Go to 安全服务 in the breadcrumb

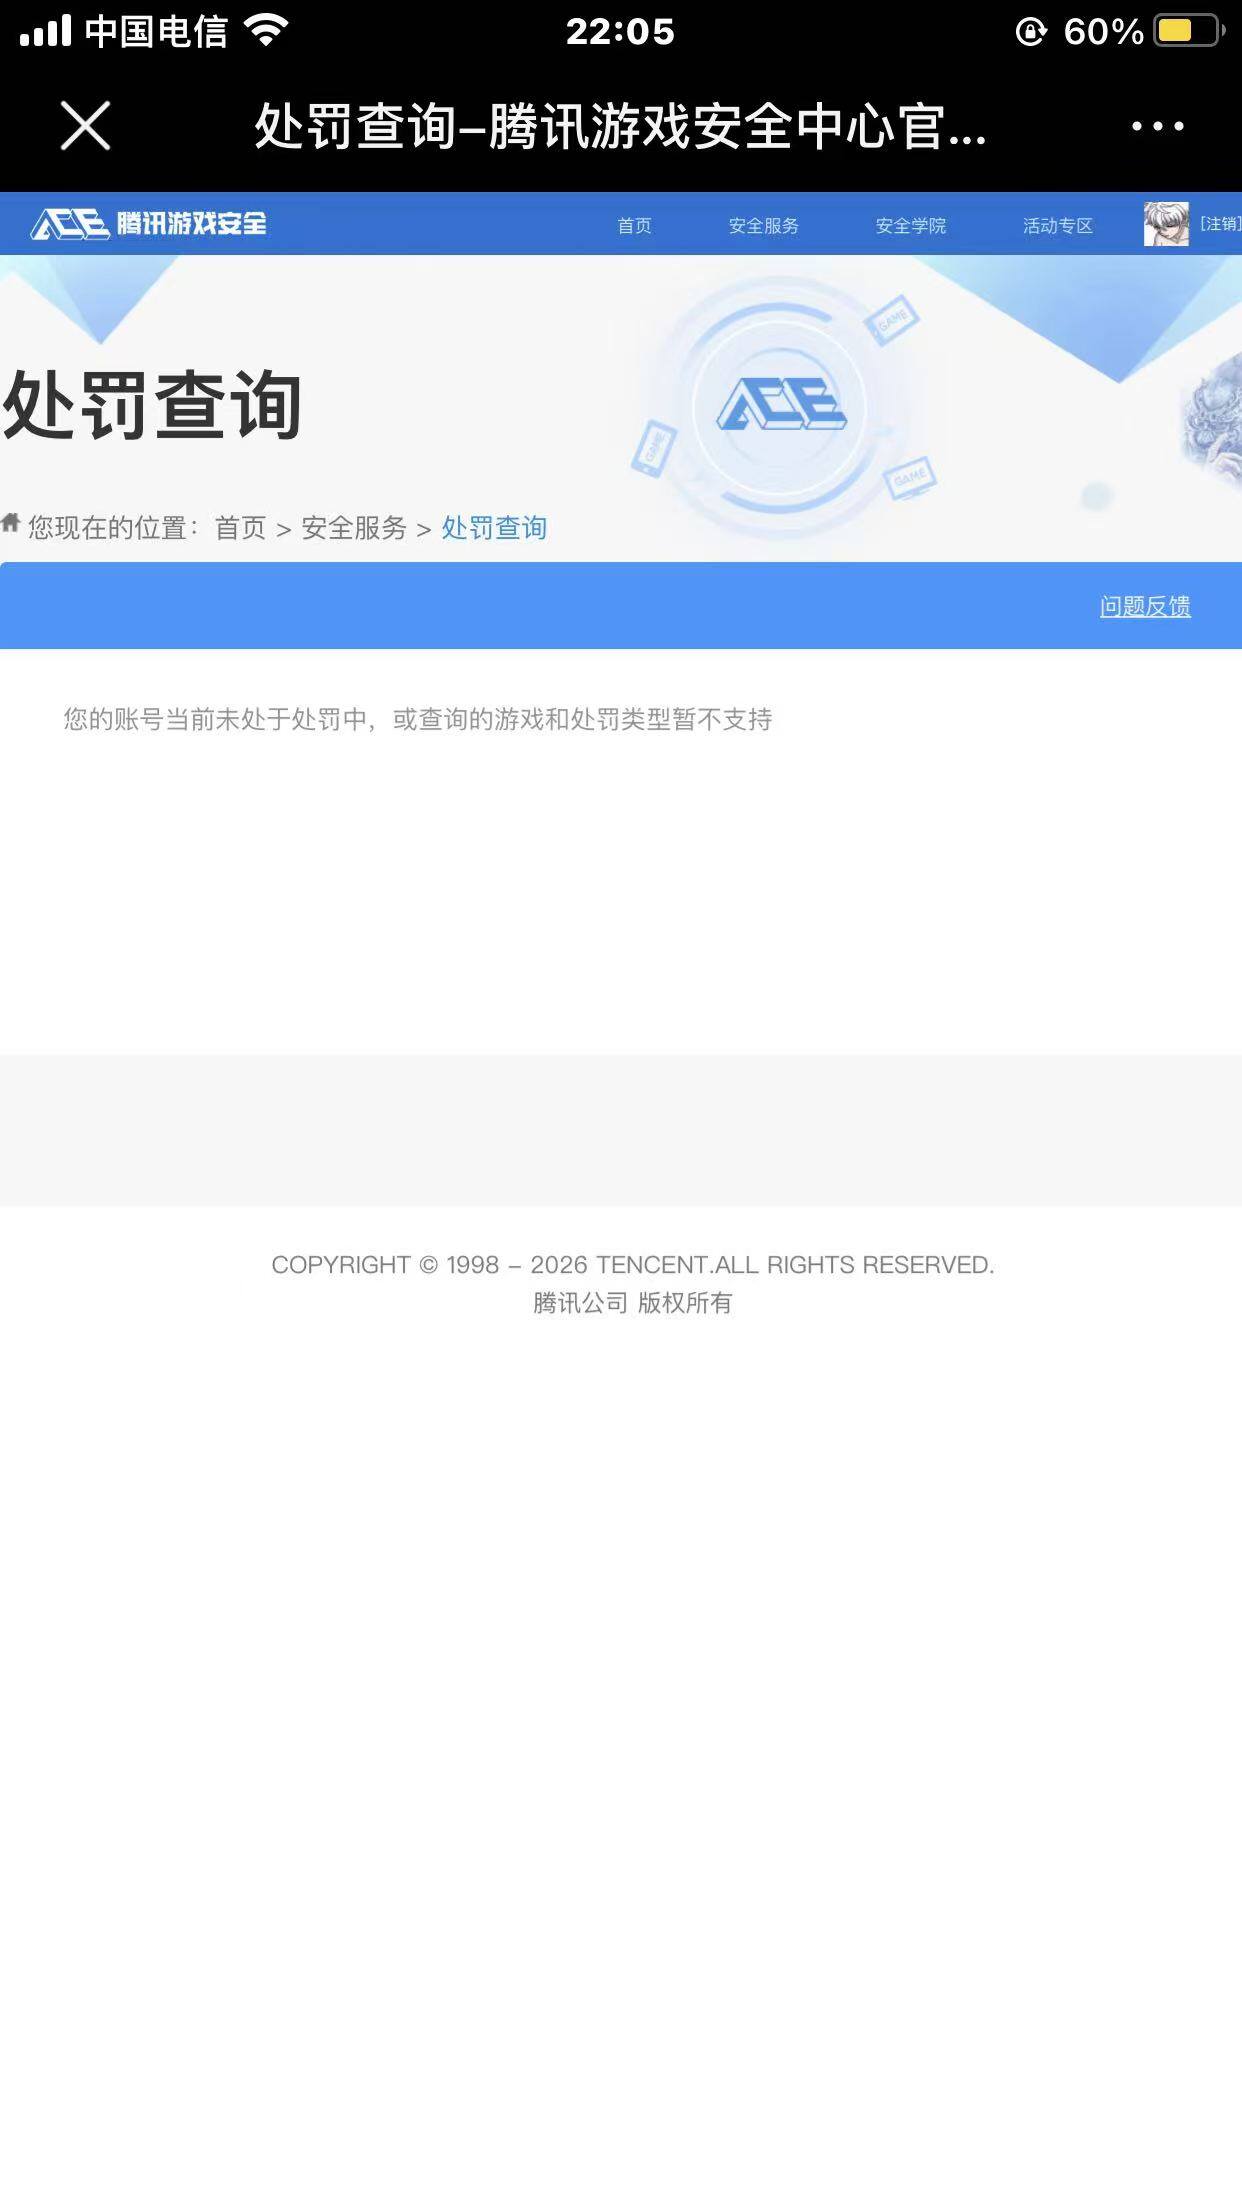354,528
